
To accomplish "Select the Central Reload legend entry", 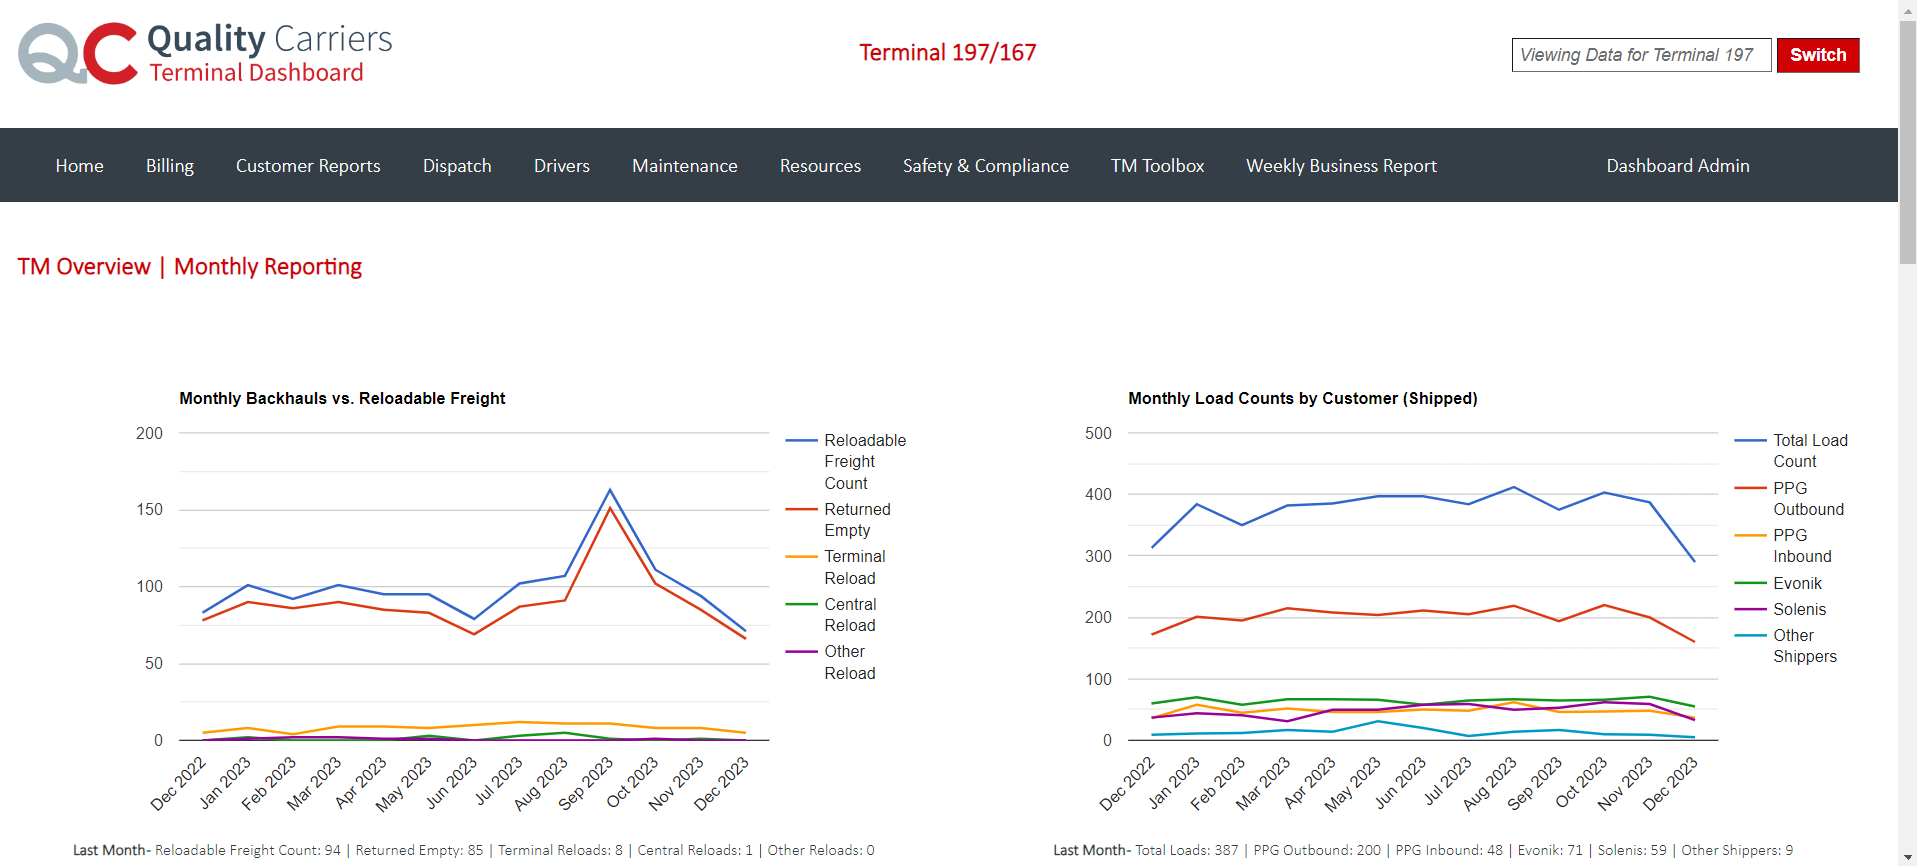I will click(832, 615).
